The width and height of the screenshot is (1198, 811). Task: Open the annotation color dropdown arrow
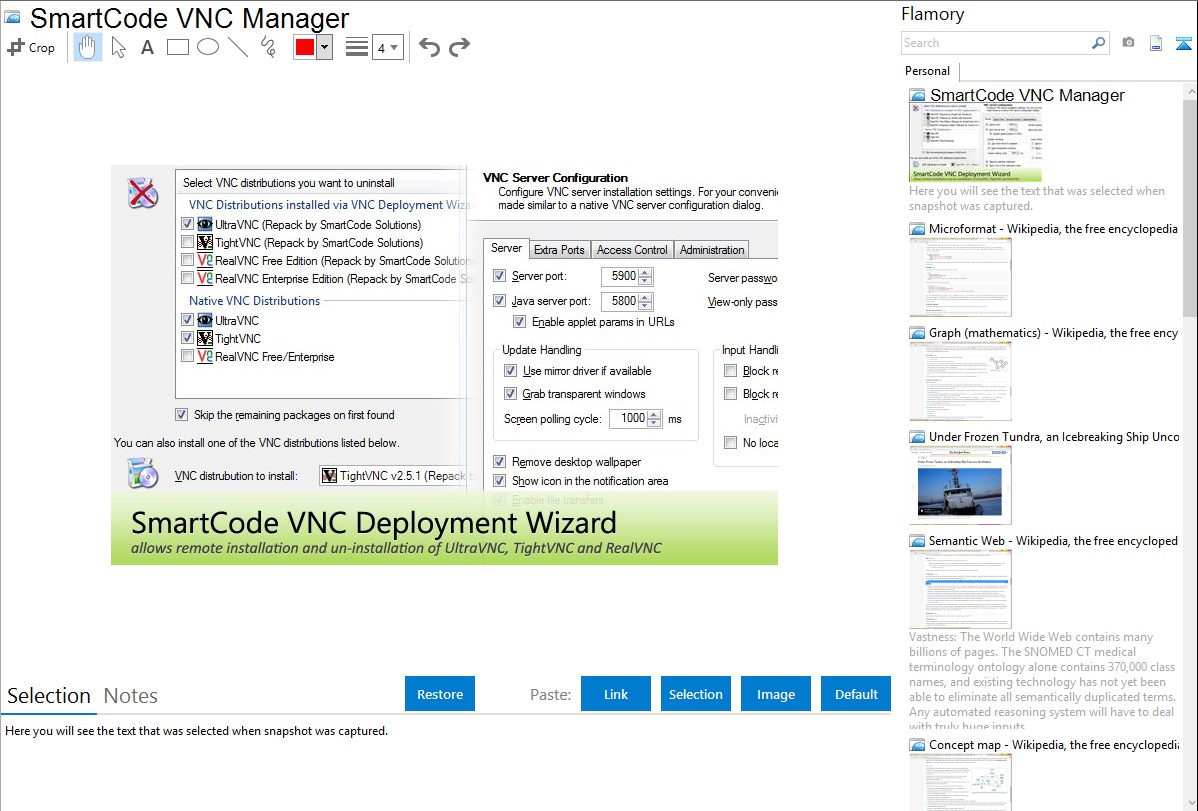tap(325, 47)
